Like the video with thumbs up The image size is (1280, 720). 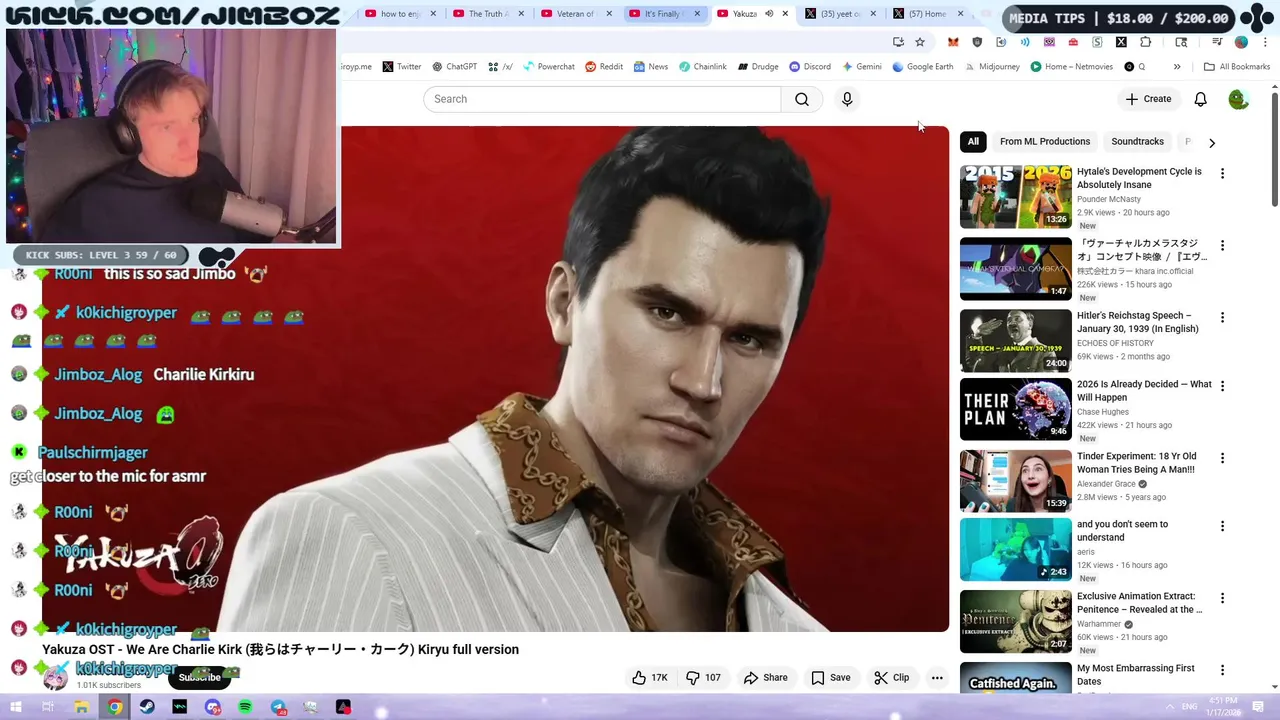point(649,677)
